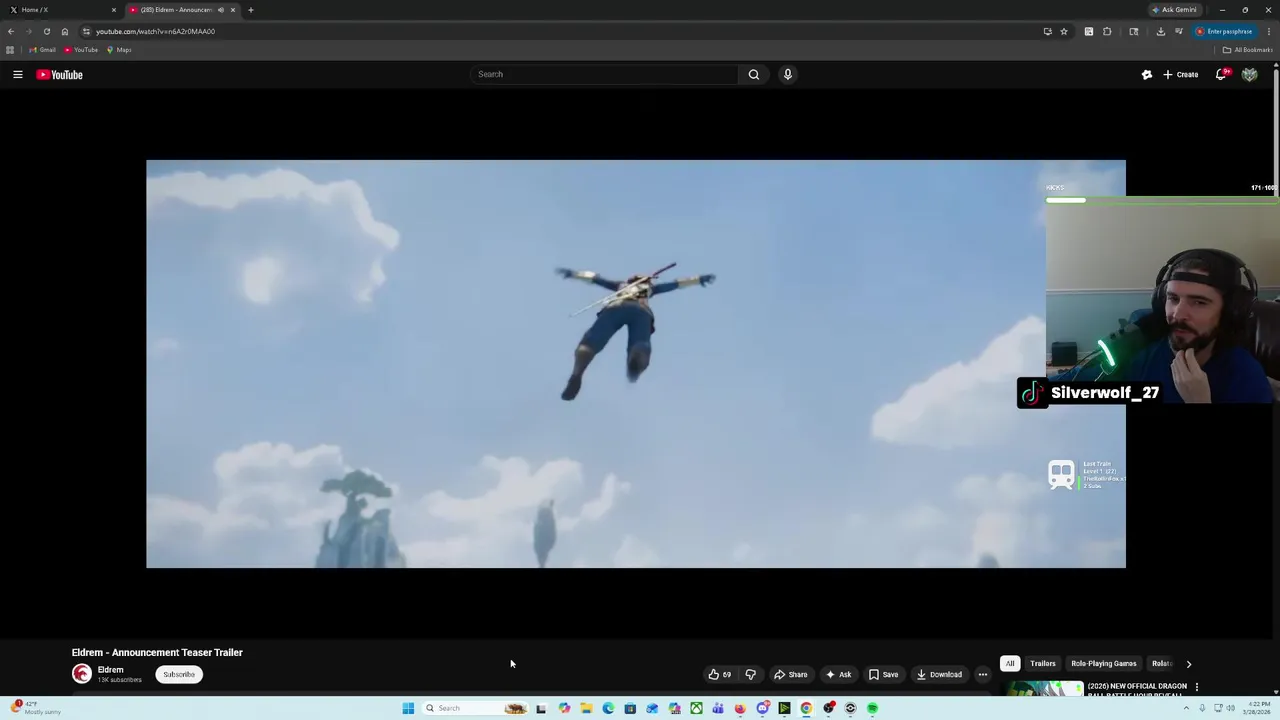Viewport: 1280px width, 720px height.
Task: Open the Chrome downloads icon
Action: pos(1161,31)
